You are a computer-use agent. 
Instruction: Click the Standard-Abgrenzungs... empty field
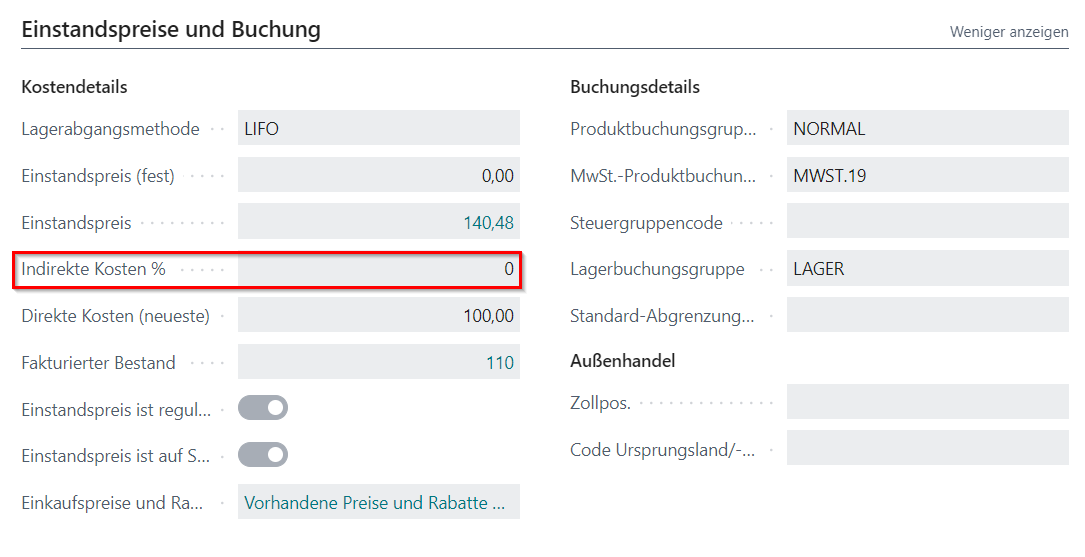[927, 316]
